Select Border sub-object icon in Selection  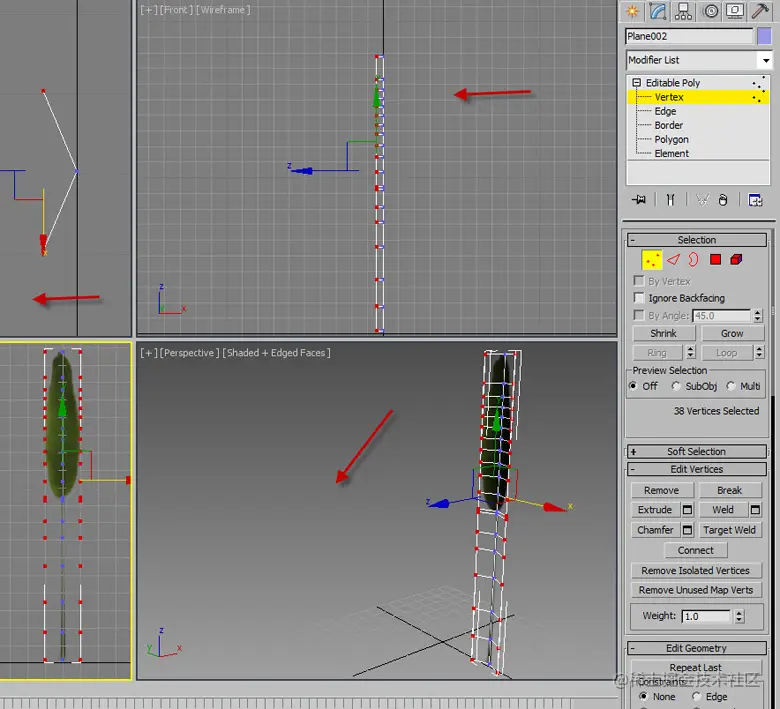point(693,260)
